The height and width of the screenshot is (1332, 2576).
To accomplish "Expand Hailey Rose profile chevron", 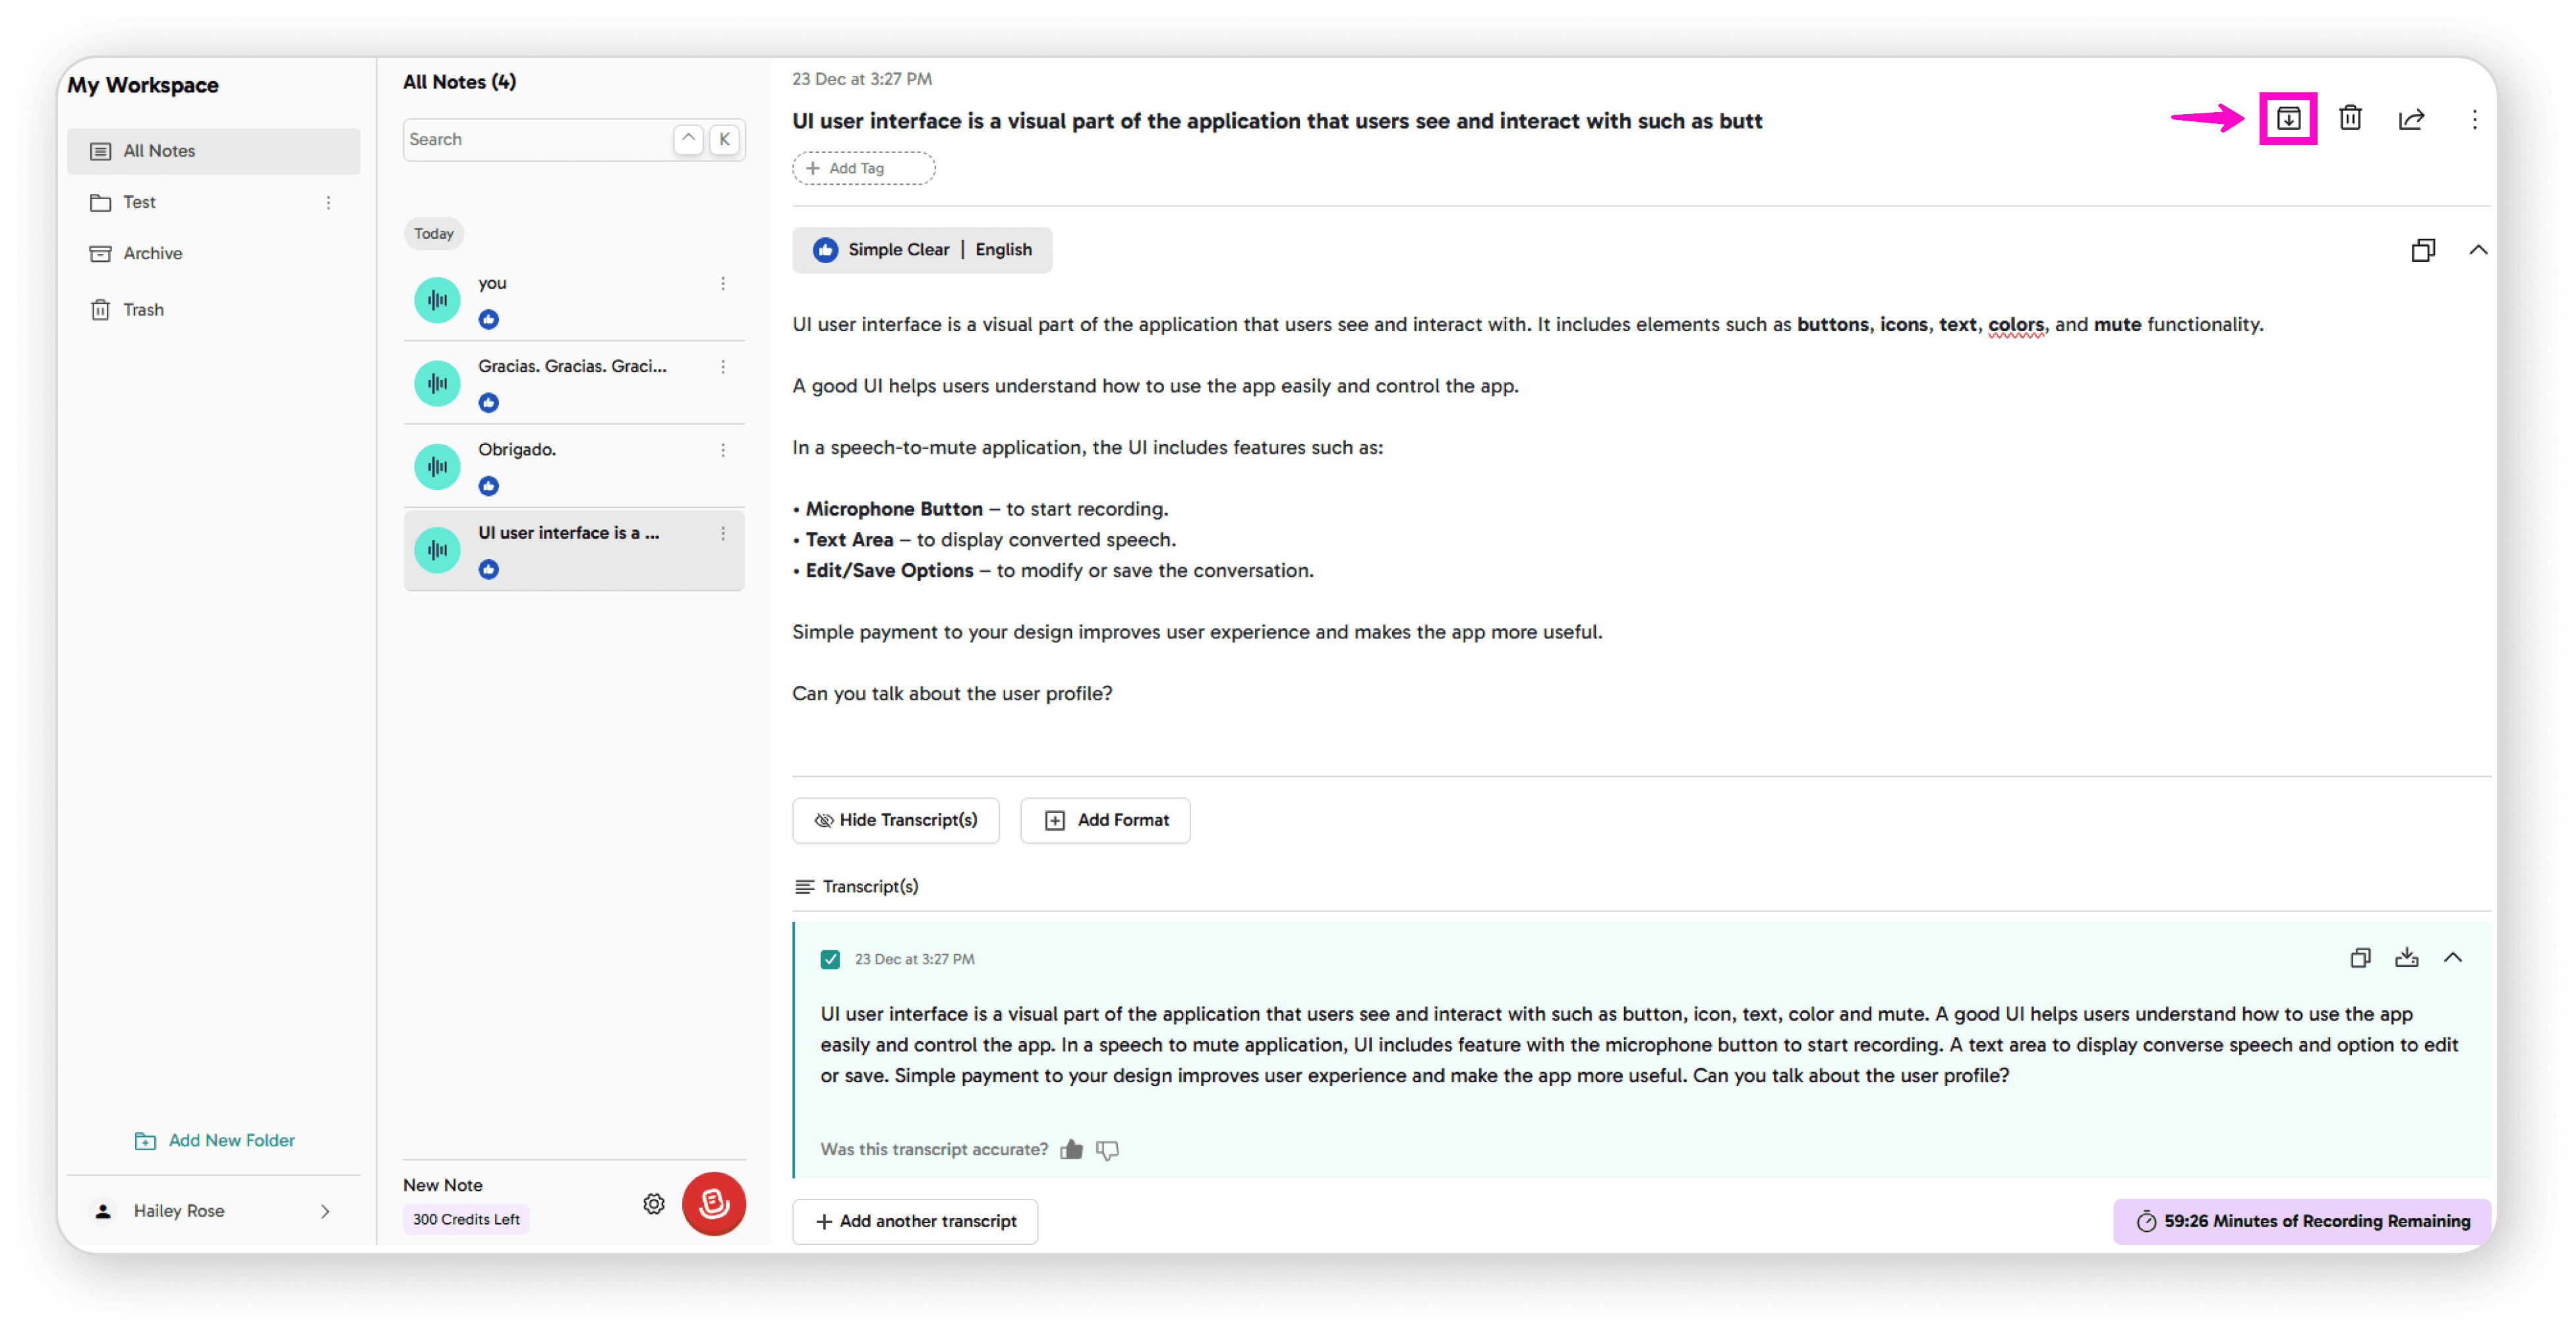I will pos(325,1211).
